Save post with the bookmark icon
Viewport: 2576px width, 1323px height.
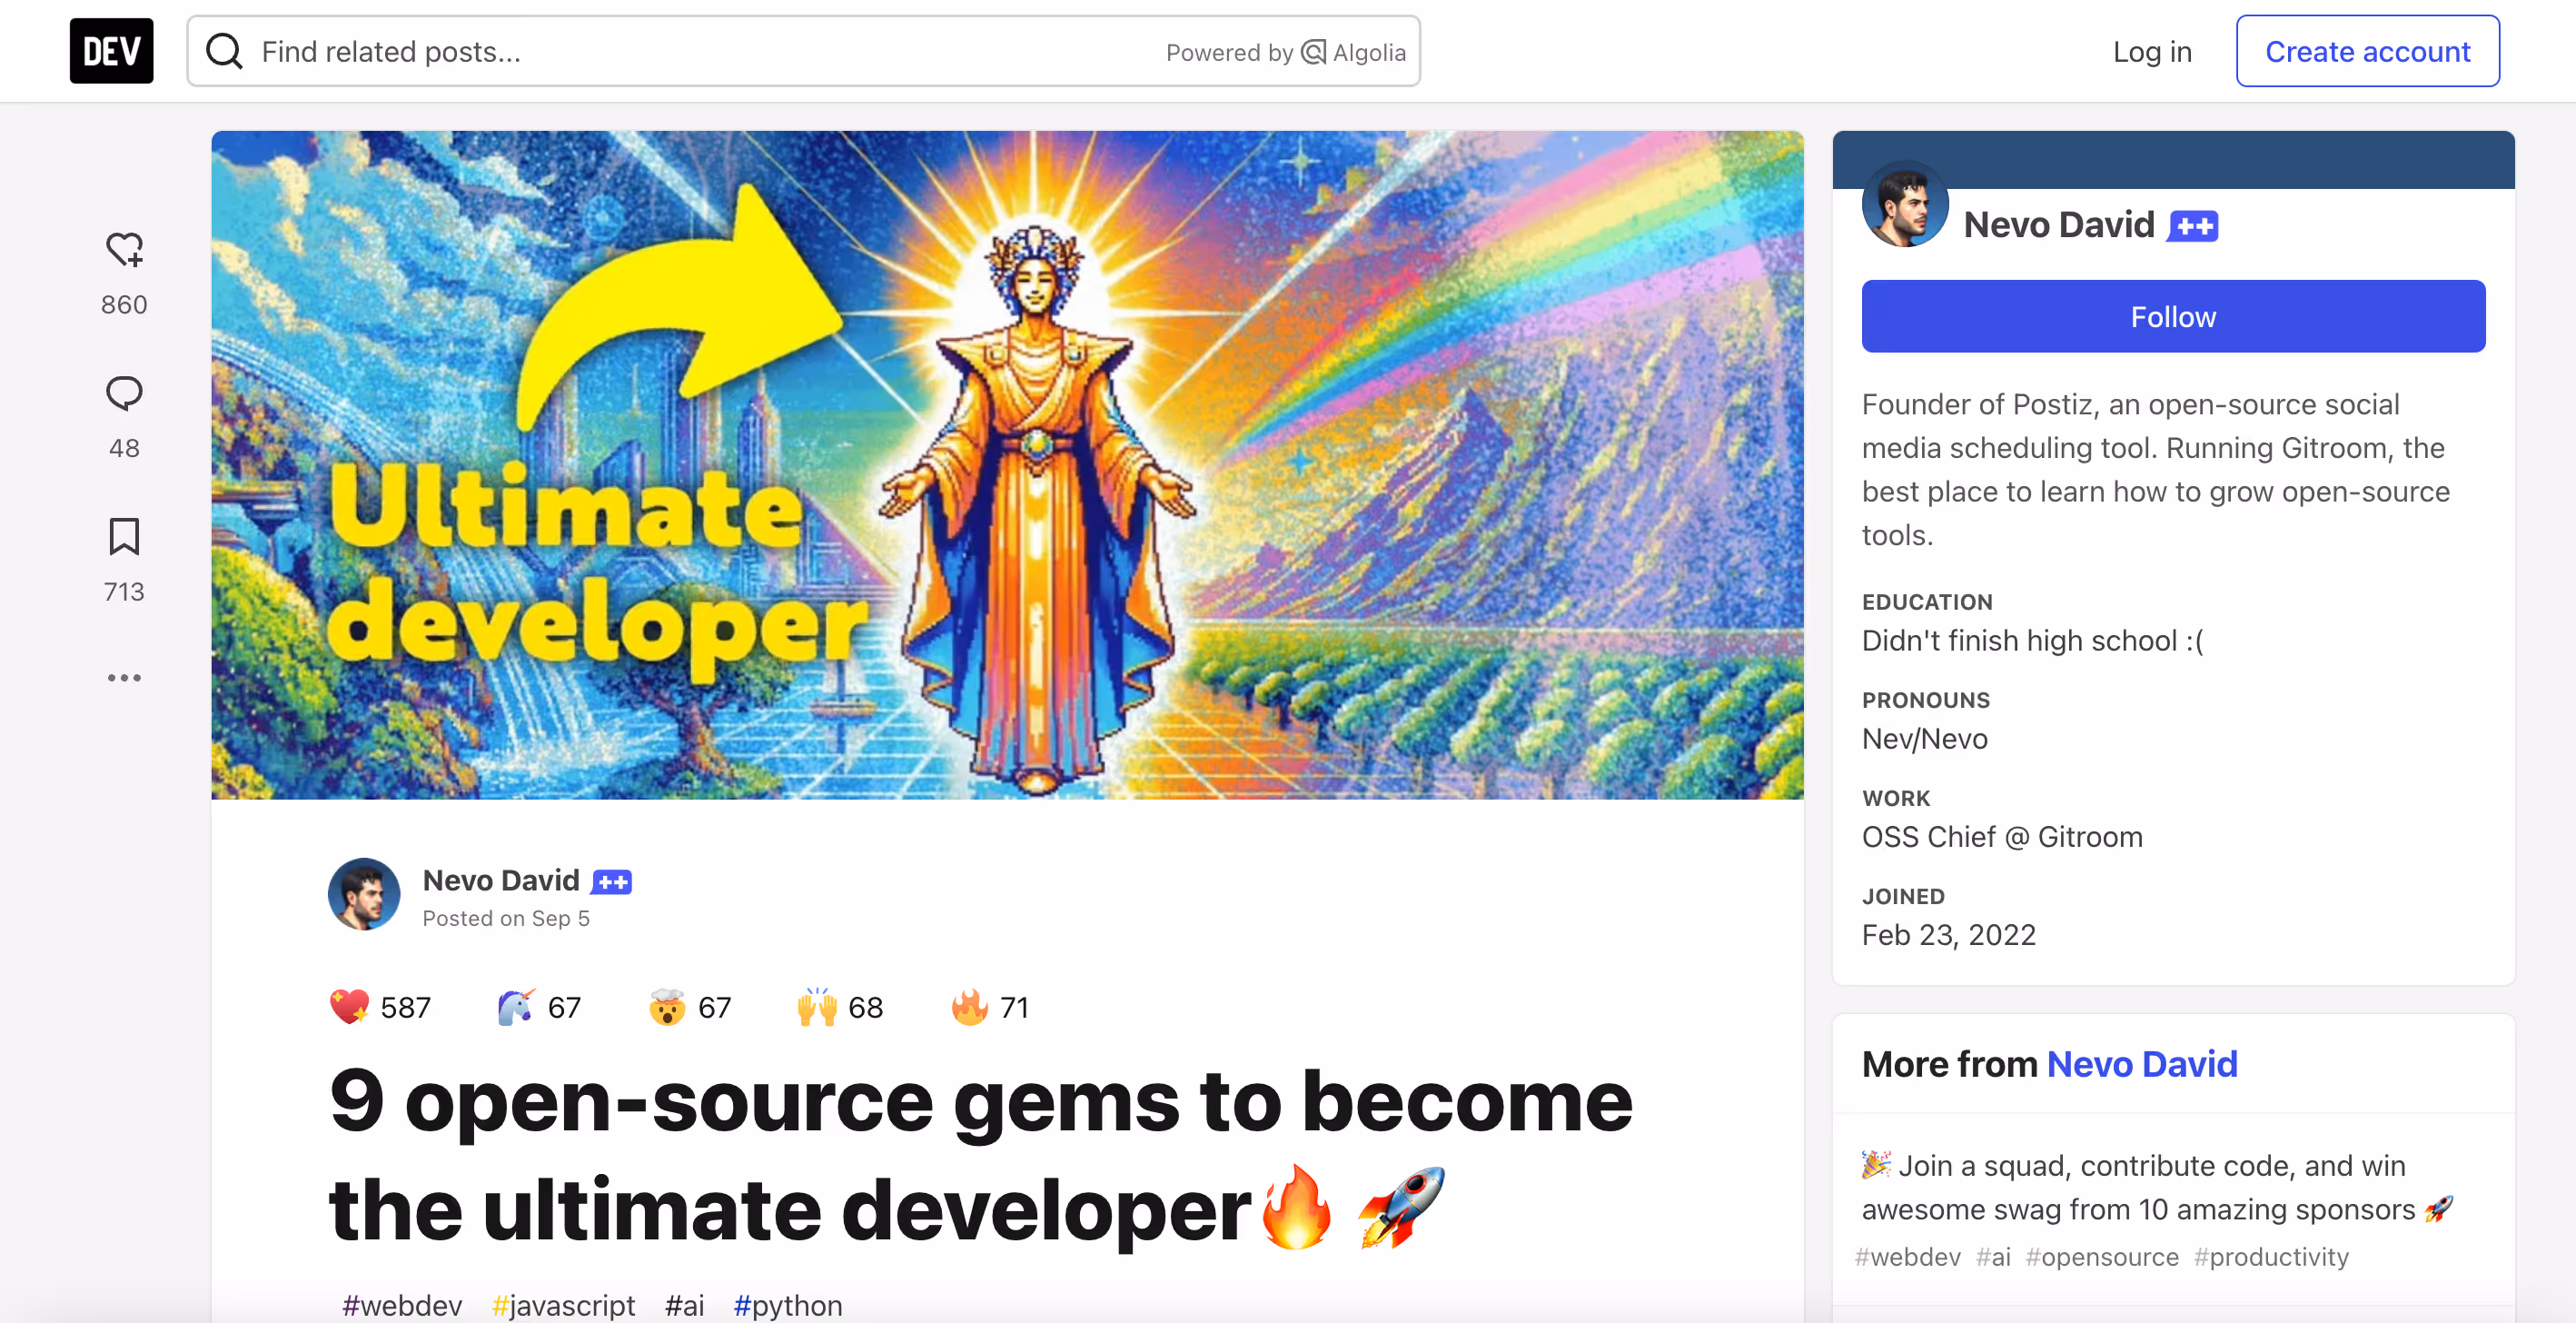(124, 537)
